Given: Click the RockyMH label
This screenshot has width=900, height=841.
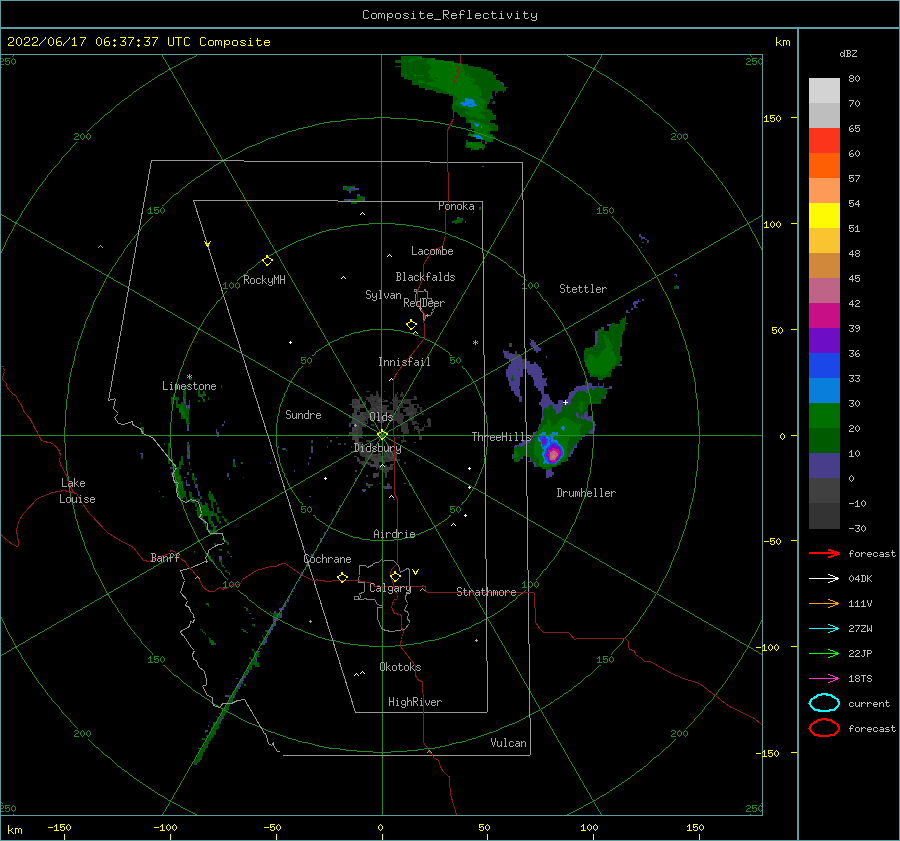Looking at the screenshot, I should [264, 280].
